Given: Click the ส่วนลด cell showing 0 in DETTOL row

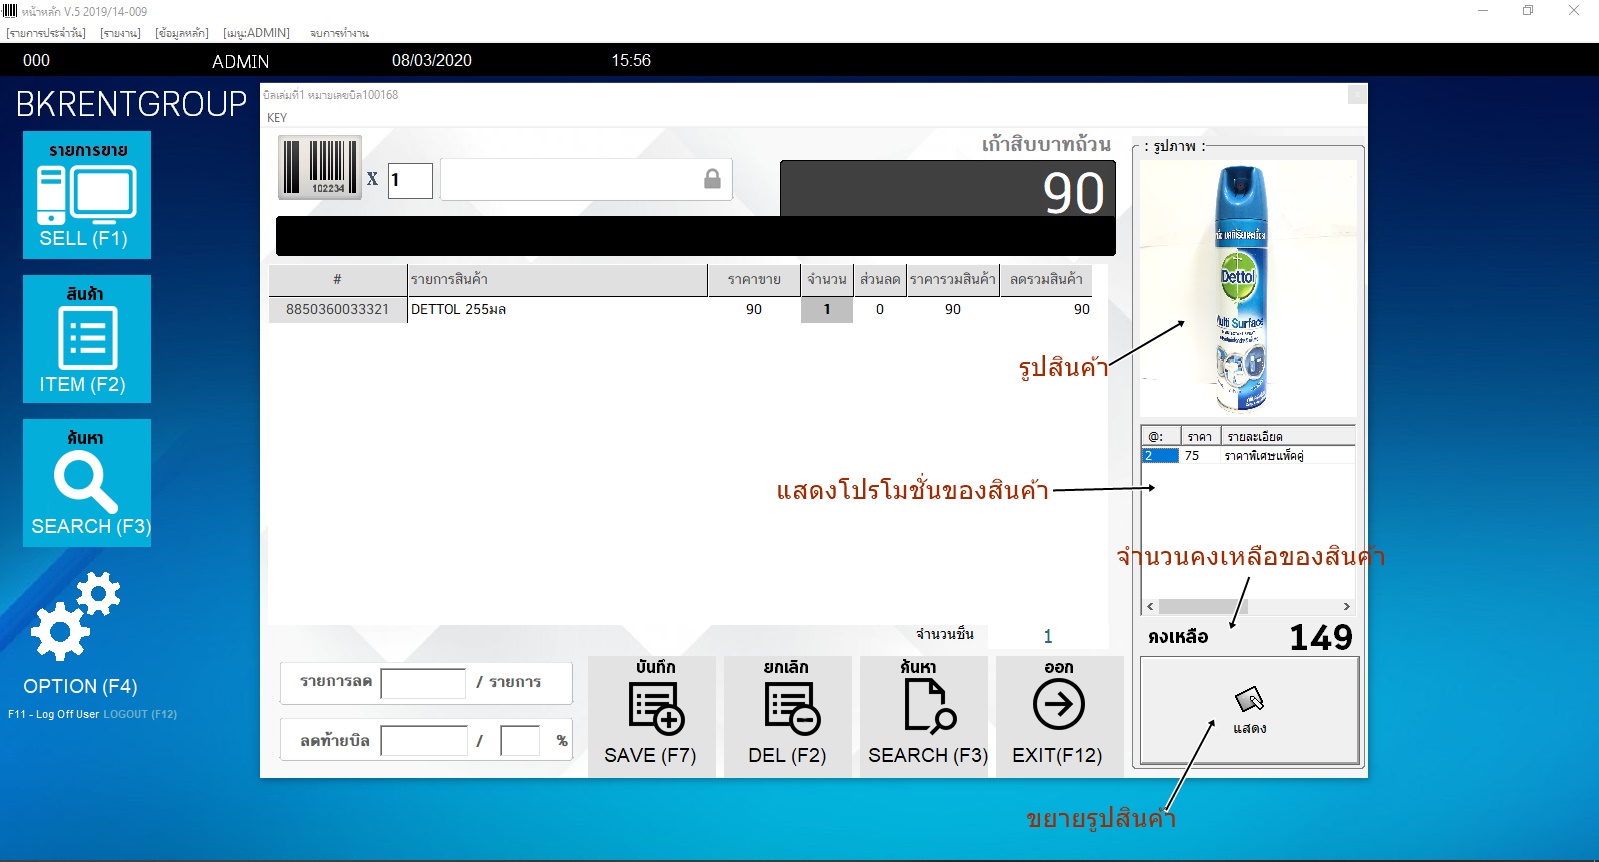Looking at the screenshot, I should [x=880, y=310].
